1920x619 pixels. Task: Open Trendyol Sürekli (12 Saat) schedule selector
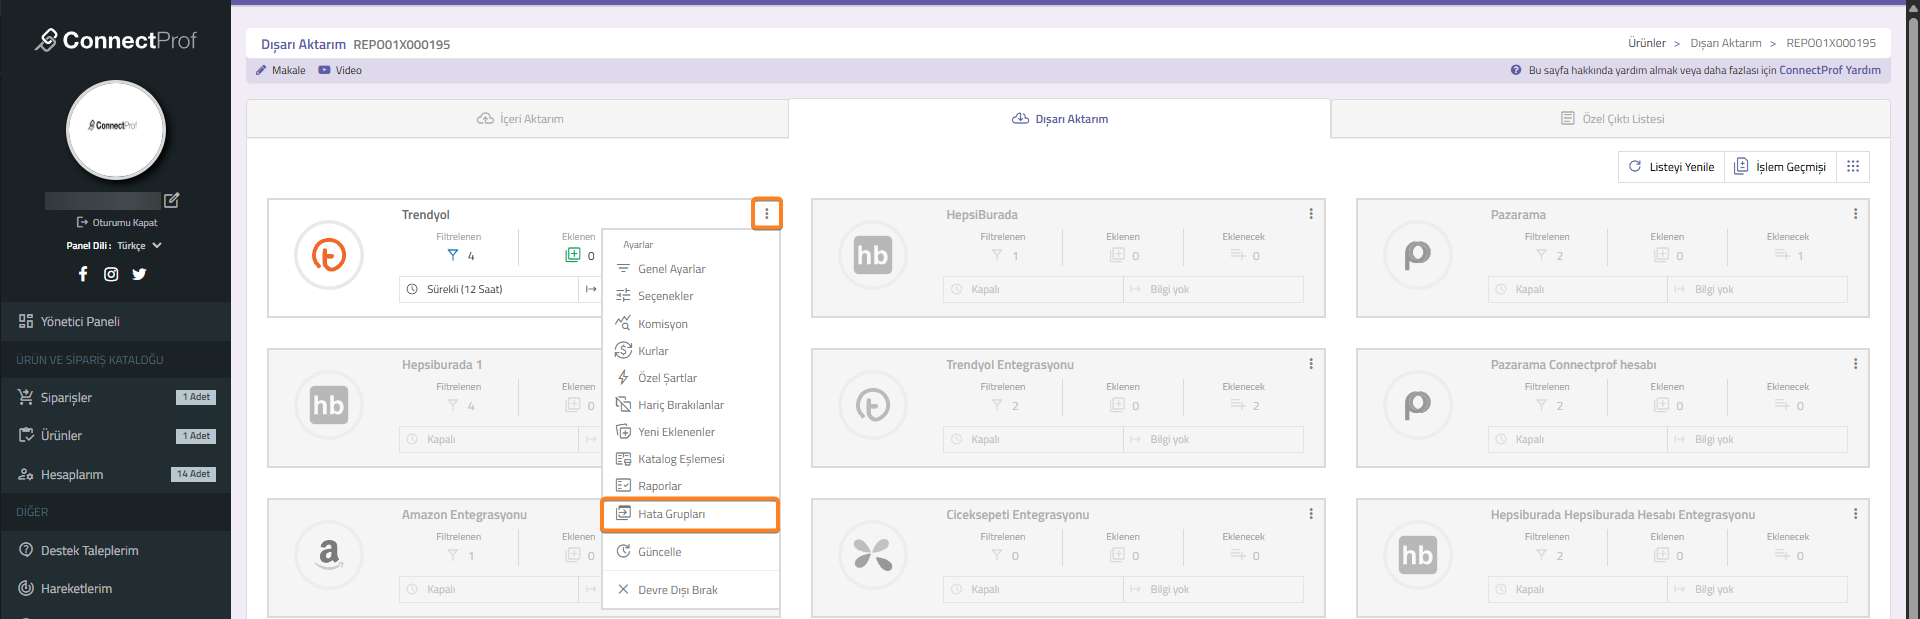490,290
